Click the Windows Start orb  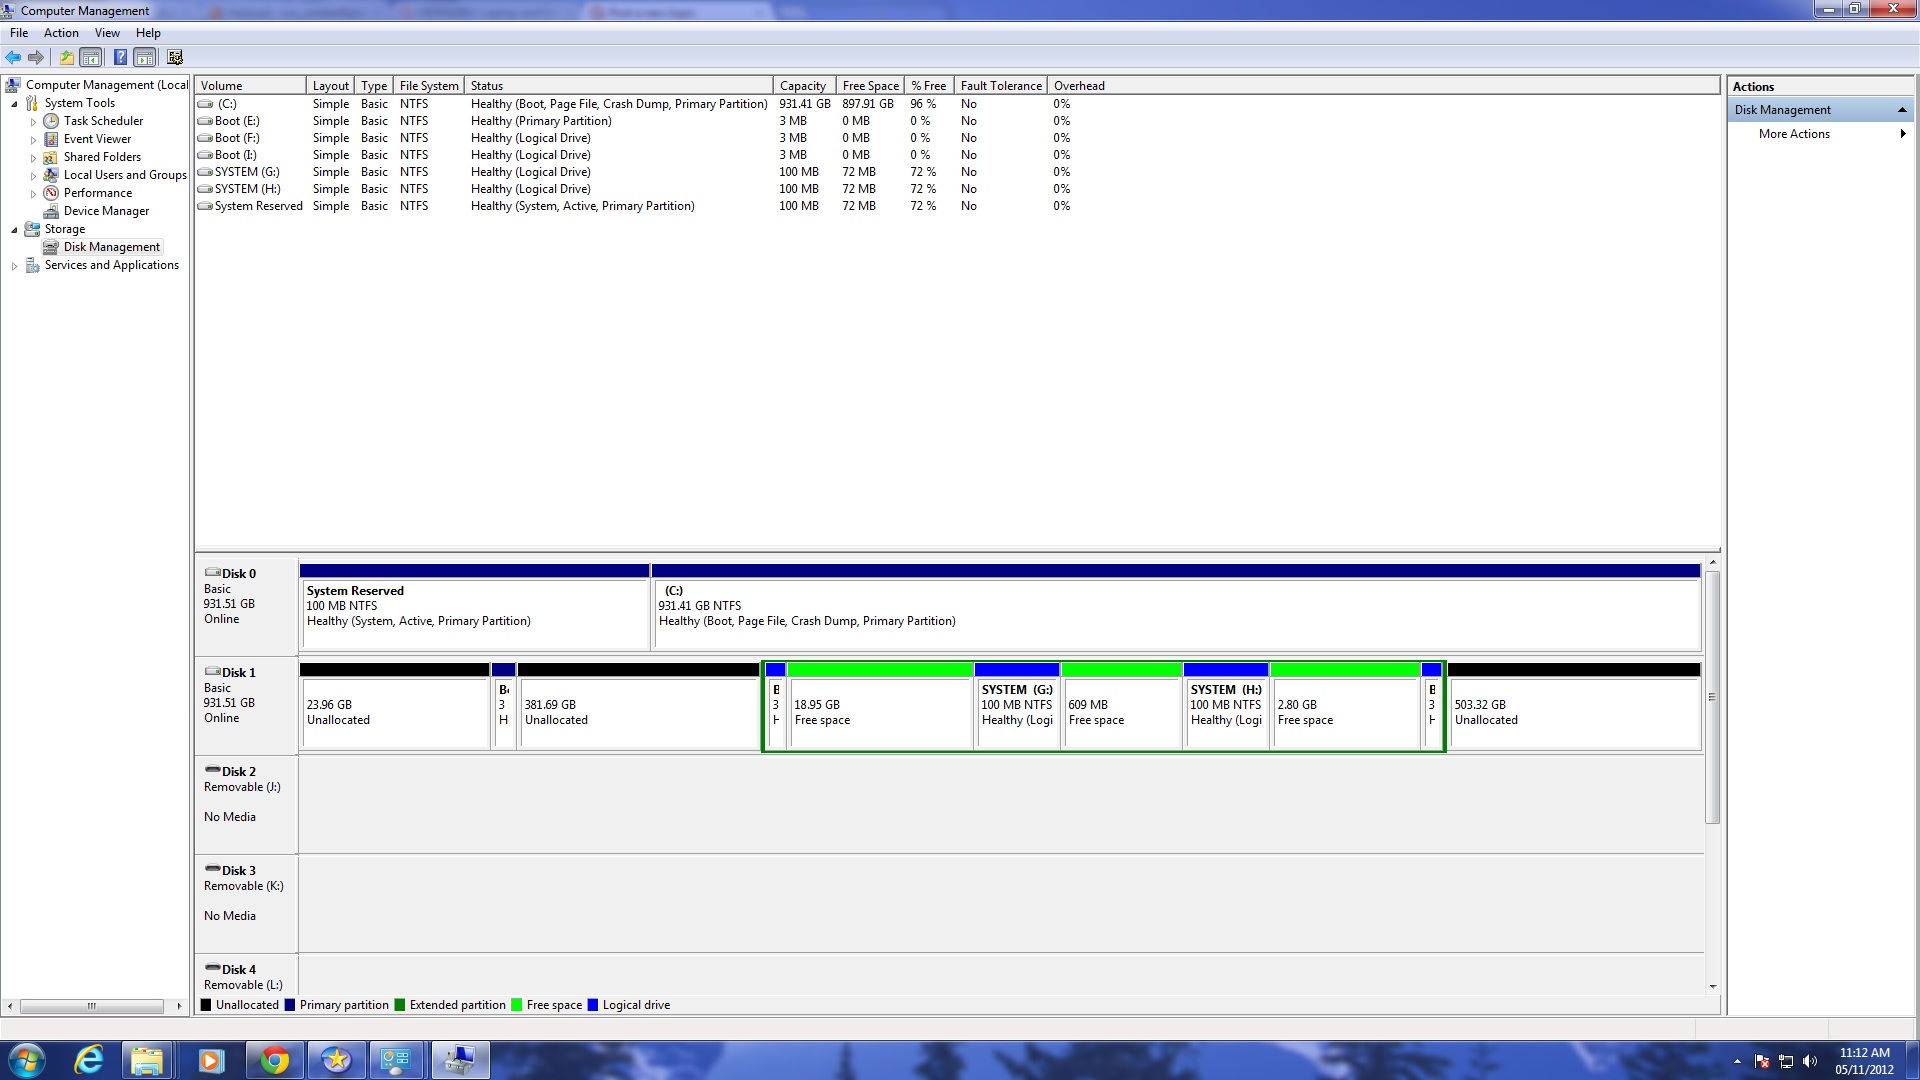[x=27, y=1060]
